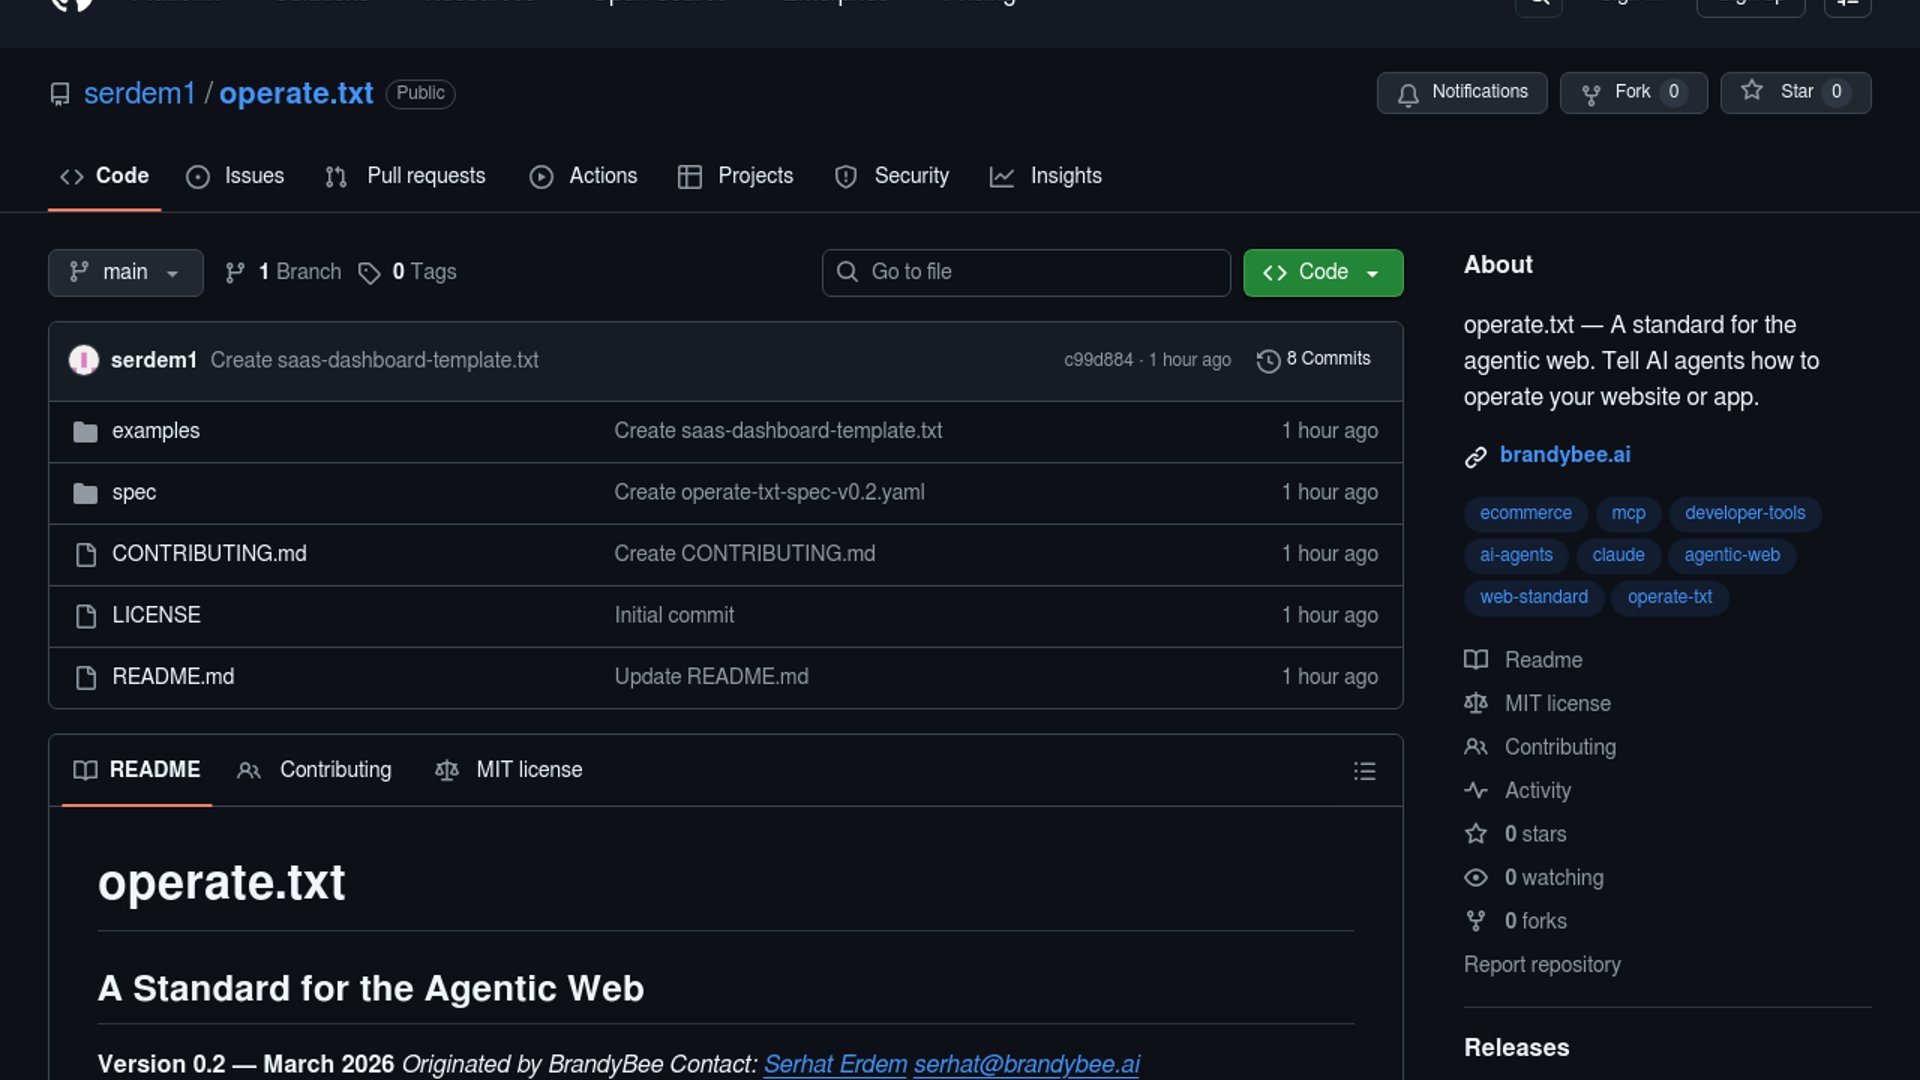The image size is (1920, 1080).
Task: Click the watching eye icon in About
Action: click(1476, 878)
